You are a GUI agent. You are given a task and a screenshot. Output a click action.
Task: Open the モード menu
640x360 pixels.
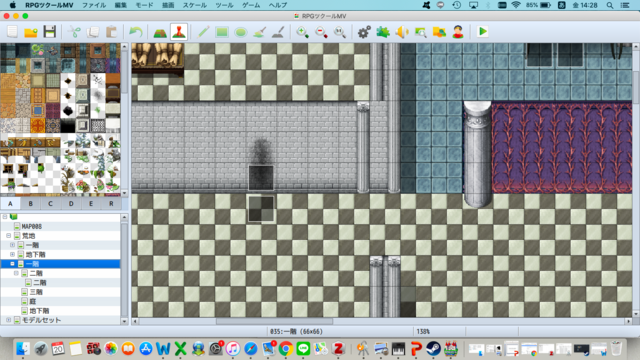(x=144, y=5)
